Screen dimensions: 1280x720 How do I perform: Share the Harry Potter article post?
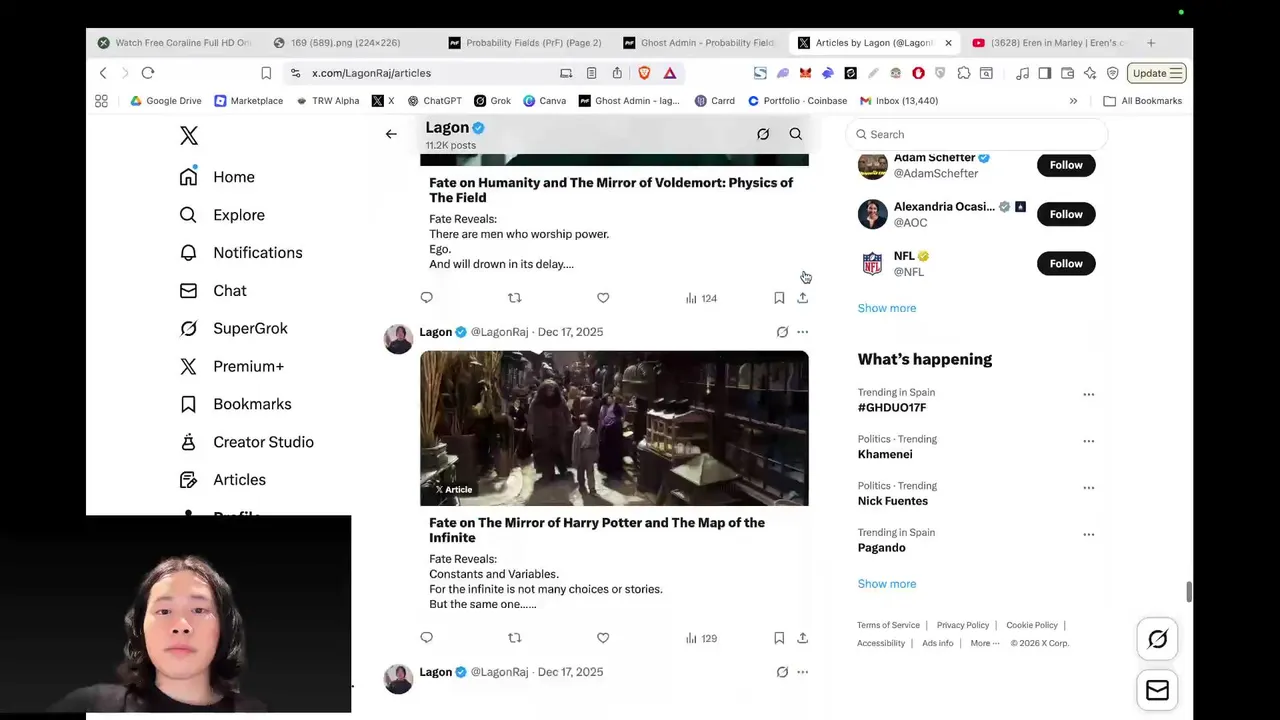click(802, 638)
